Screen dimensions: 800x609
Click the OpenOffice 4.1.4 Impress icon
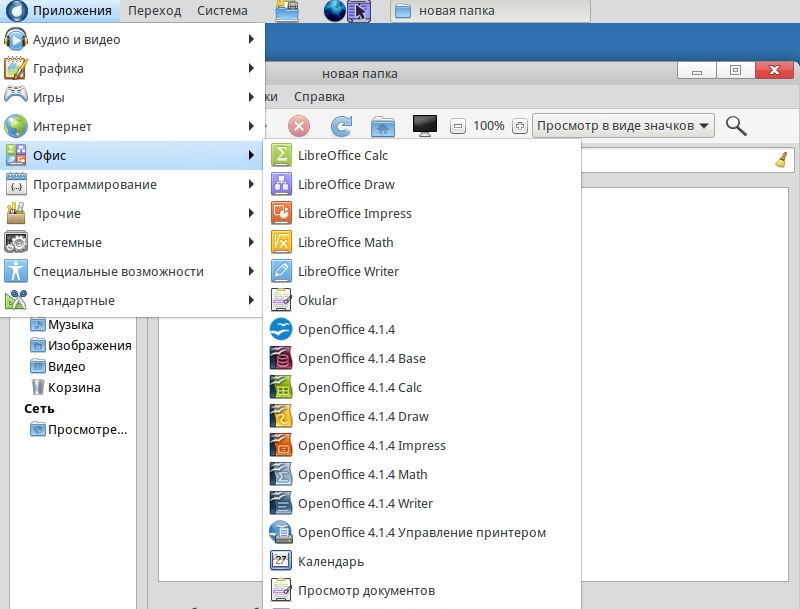[x=281, y=445]
